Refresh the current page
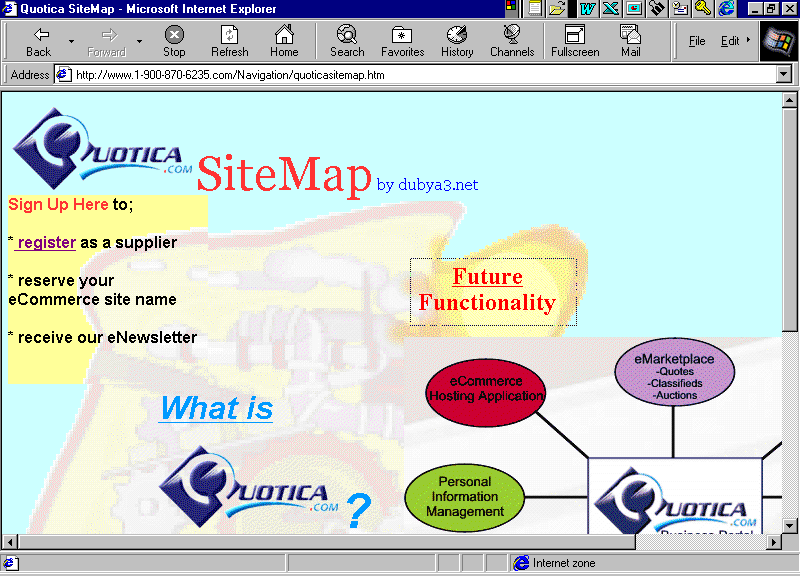Image resolution: width=800 pixels, height=576 pixels. (x=230, y=41)
